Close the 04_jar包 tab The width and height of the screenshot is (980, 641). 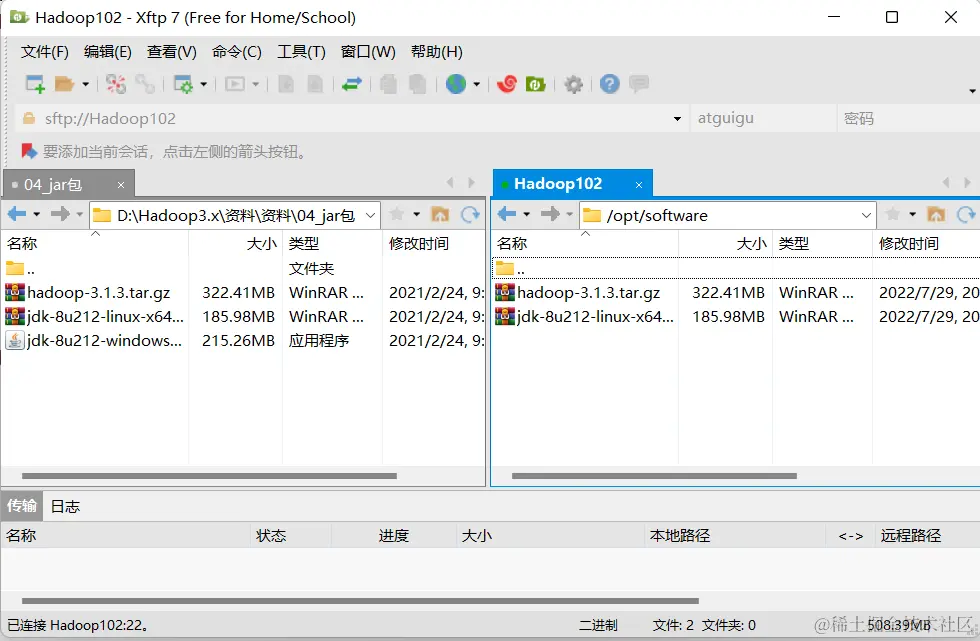click(121, 185)
